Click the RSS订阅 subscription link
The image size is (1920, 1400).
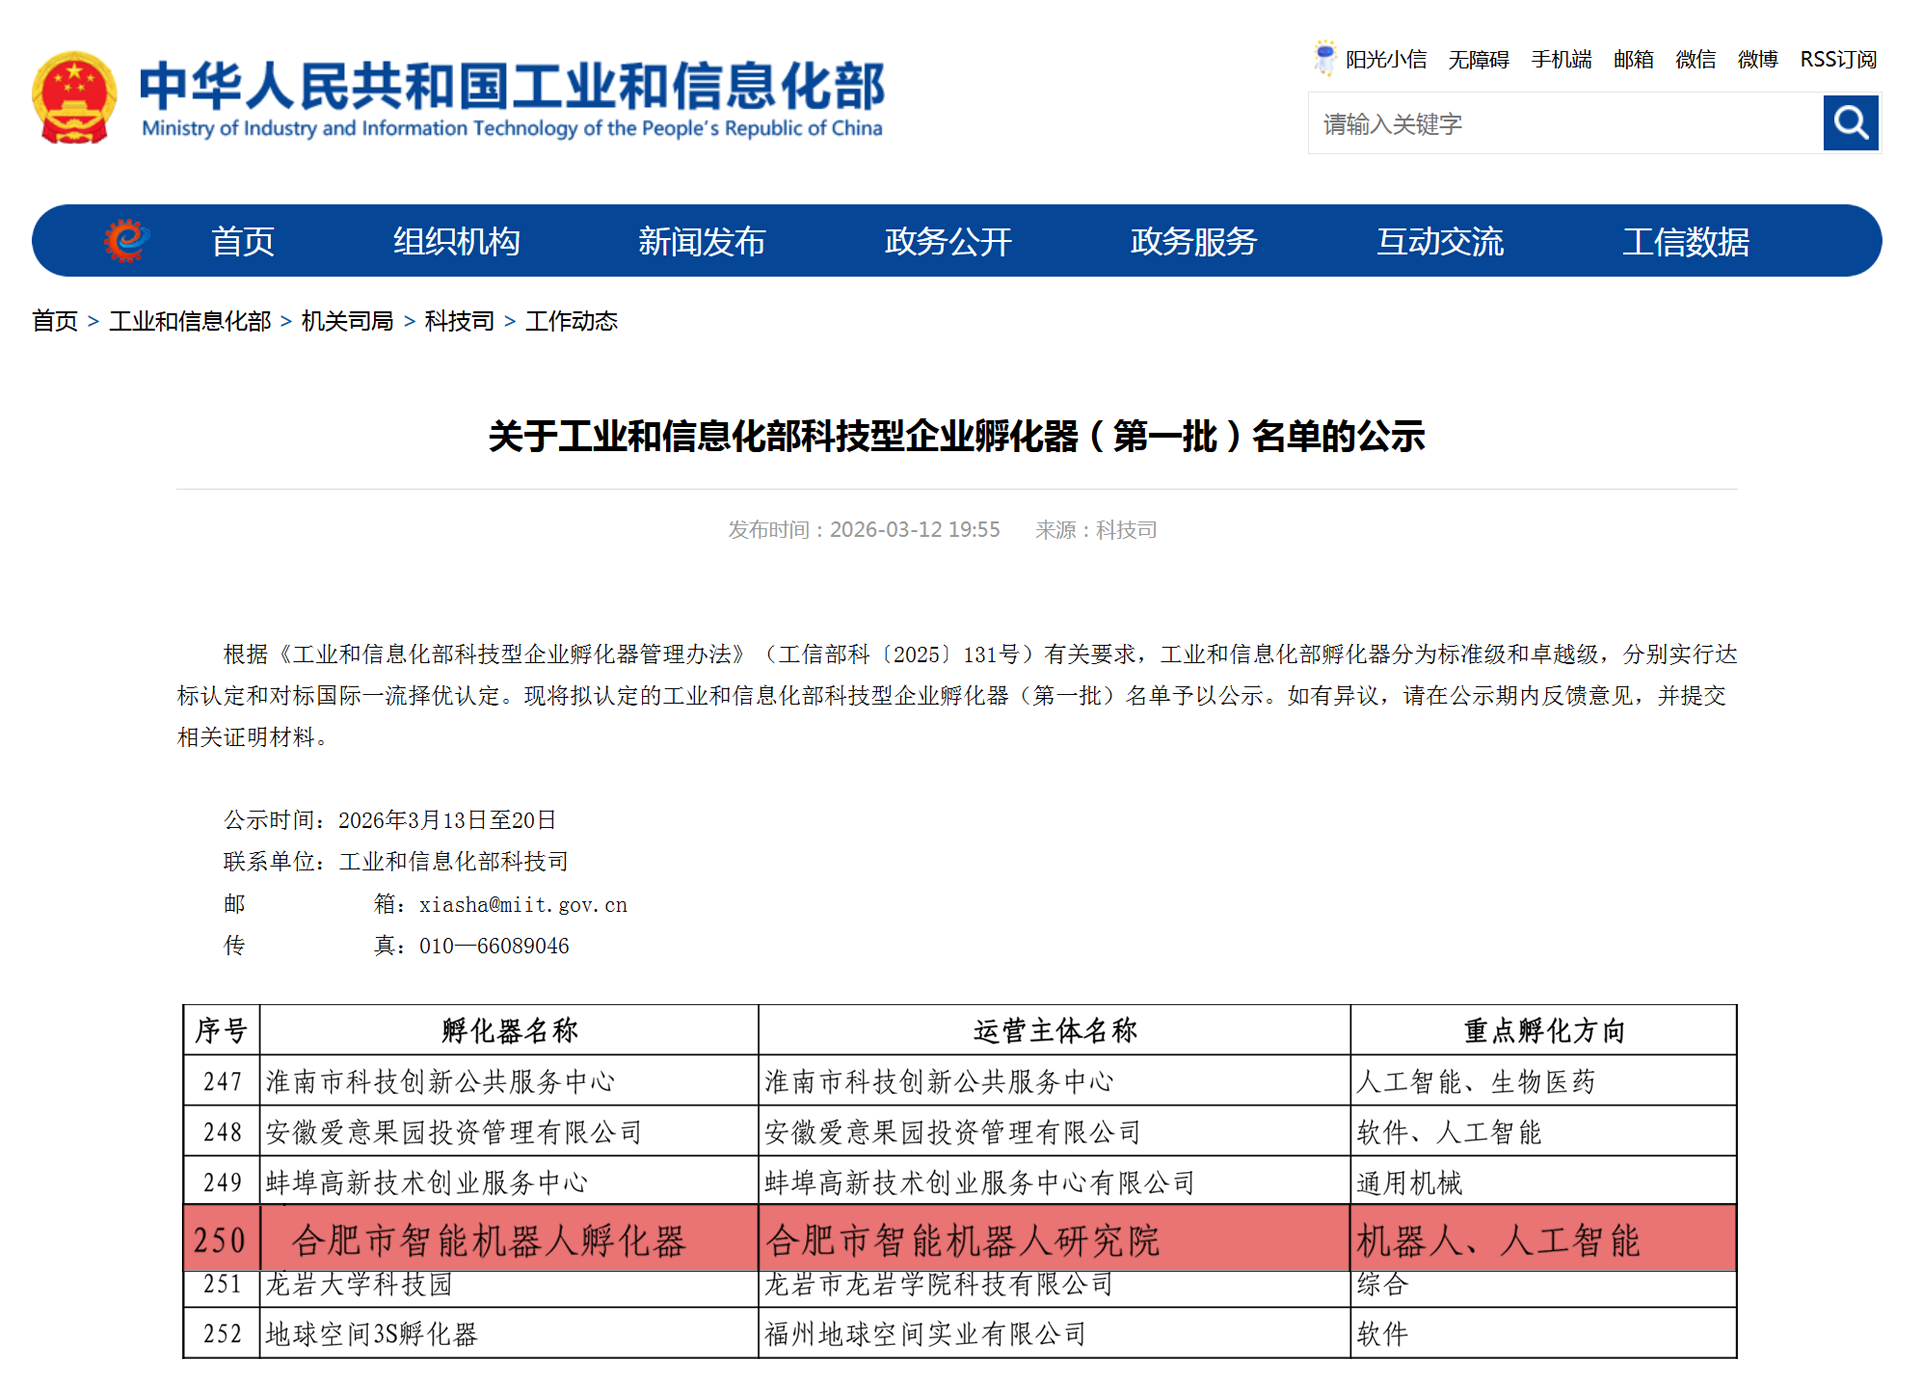point(1837,60)
